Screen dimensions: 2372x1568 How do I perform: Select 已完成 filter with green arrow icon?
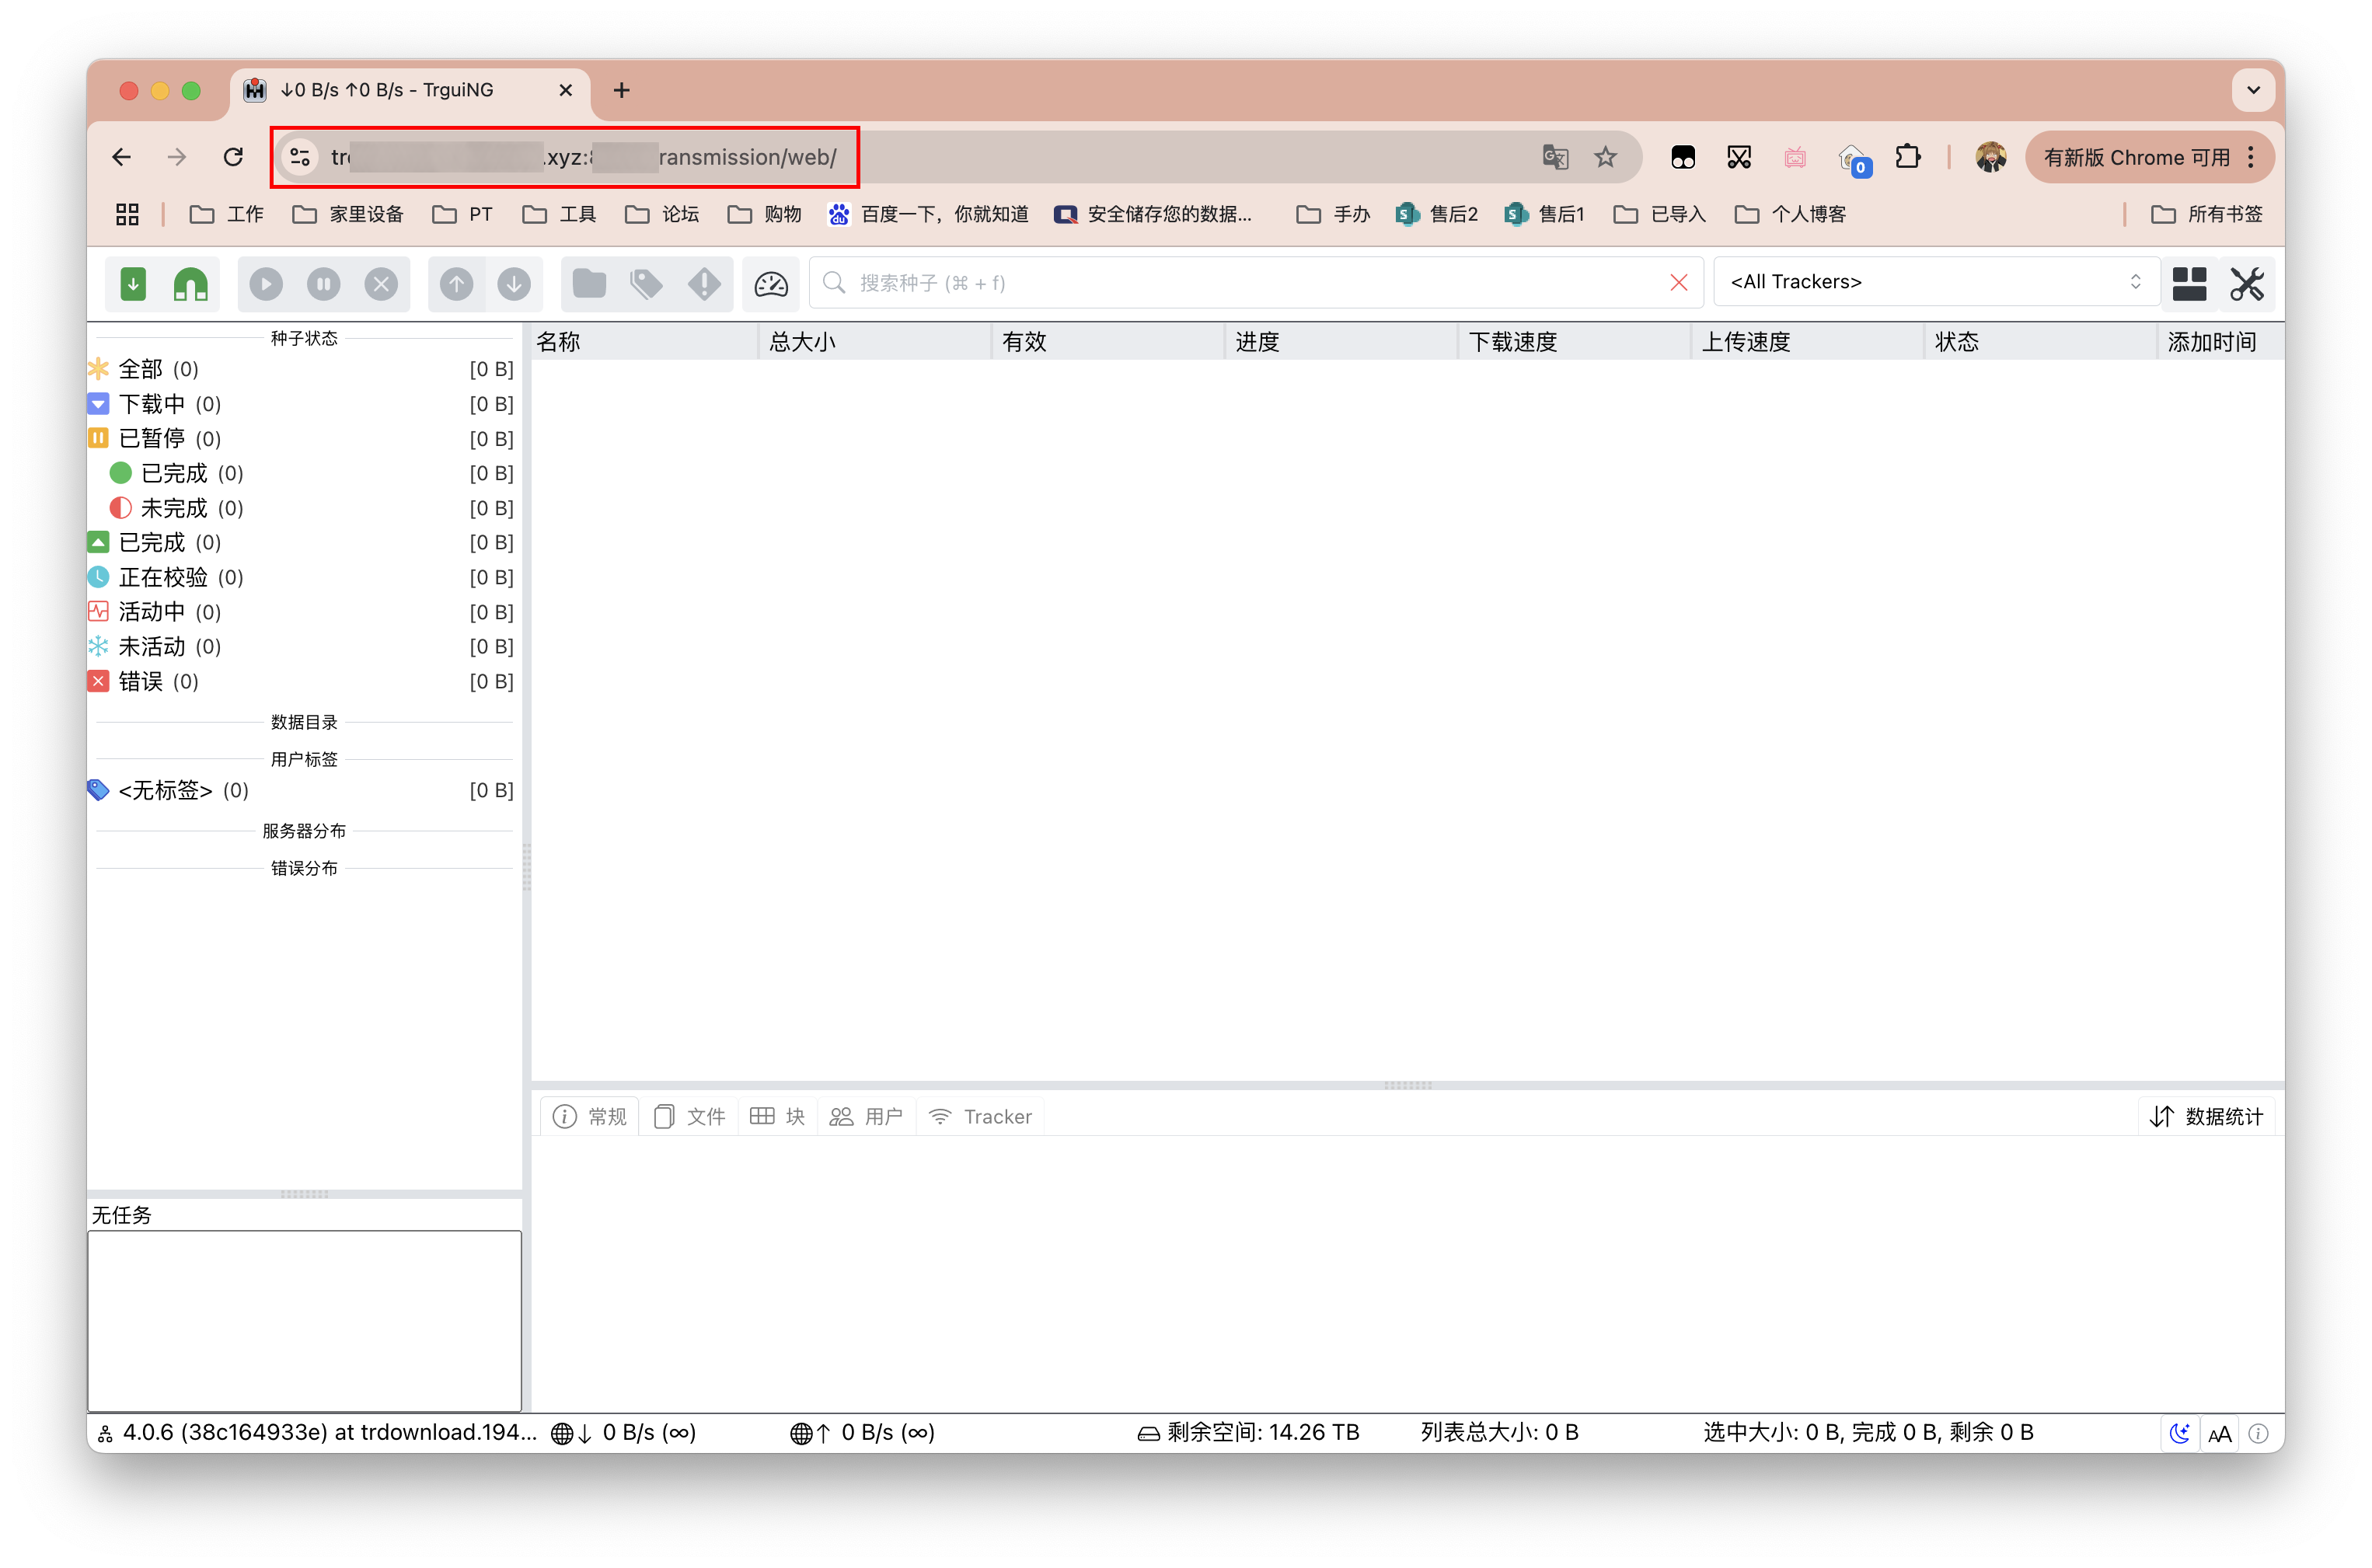[302, 542]
